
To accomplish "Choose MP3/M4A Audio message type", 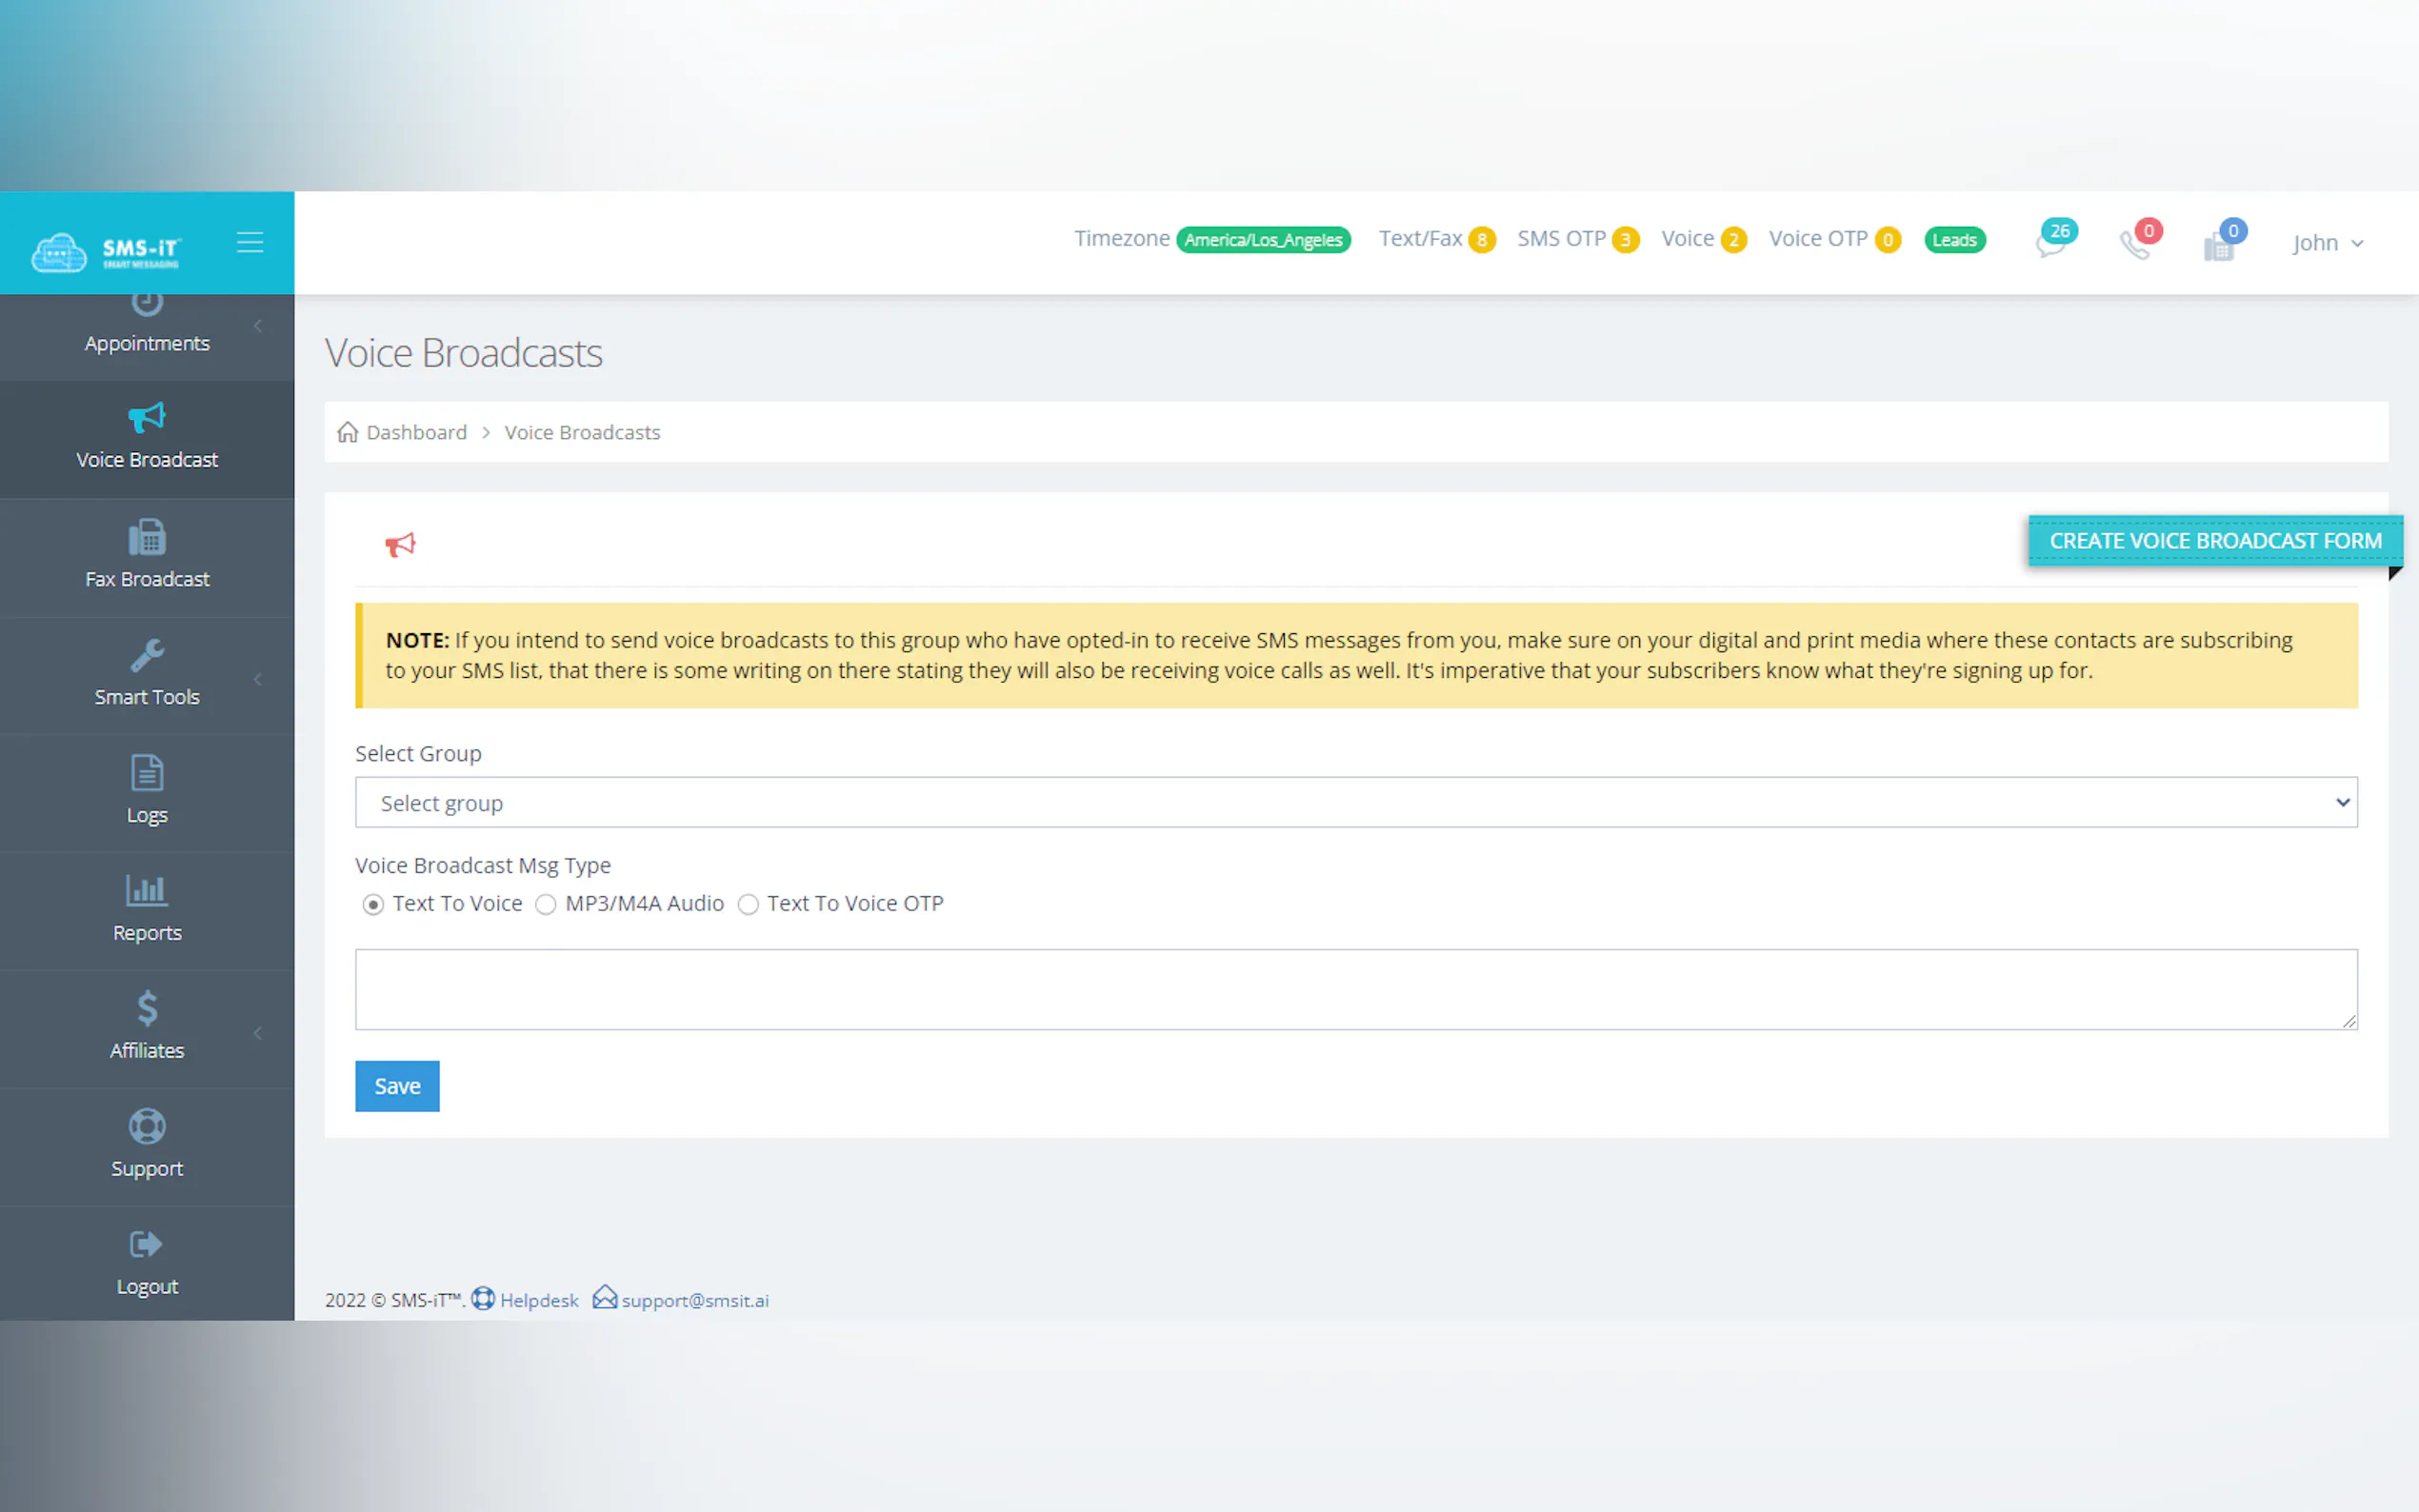I will (x=546, y=904).
